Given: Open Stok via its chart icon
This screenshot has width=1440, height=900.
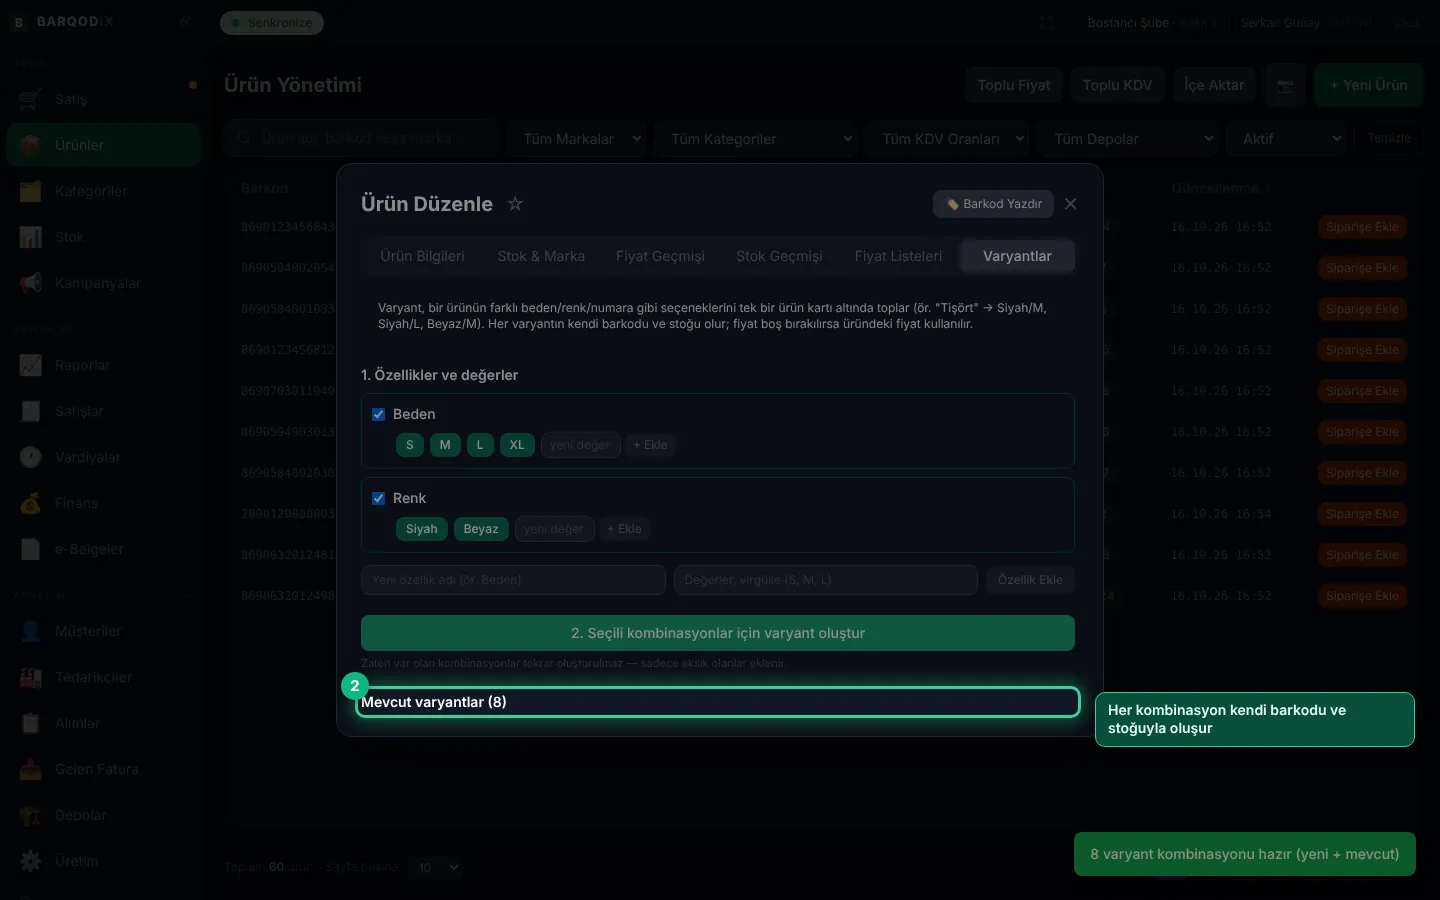Looking at the screenshot, I should coord(30,237).
